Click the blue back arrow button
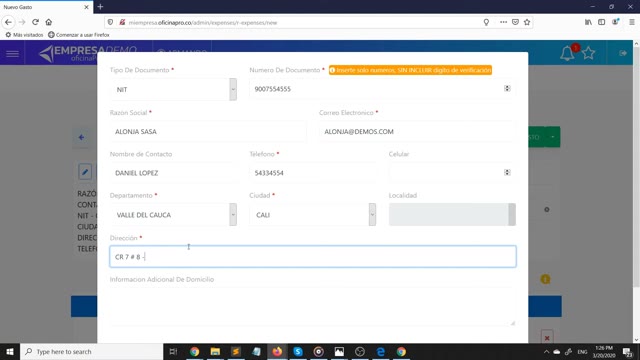 pos(81,137)
